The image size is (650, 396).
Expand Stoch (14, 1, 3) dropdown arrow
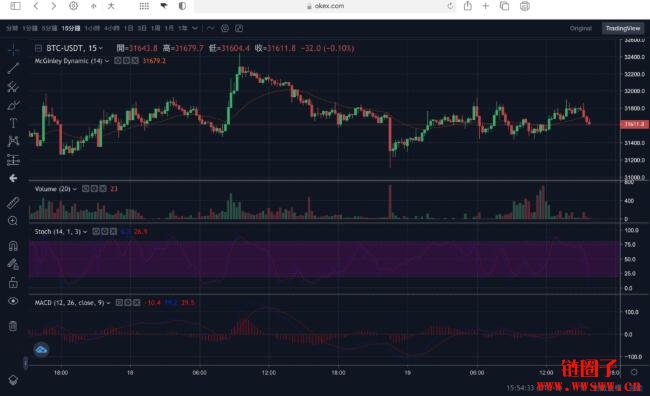(x=85, y=232)
